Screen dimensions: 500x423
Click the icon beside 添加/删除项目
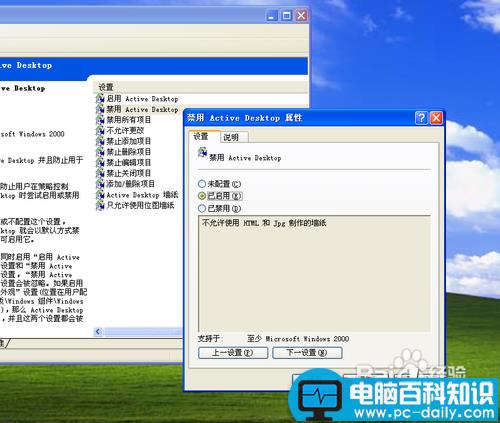pos(100,184)
